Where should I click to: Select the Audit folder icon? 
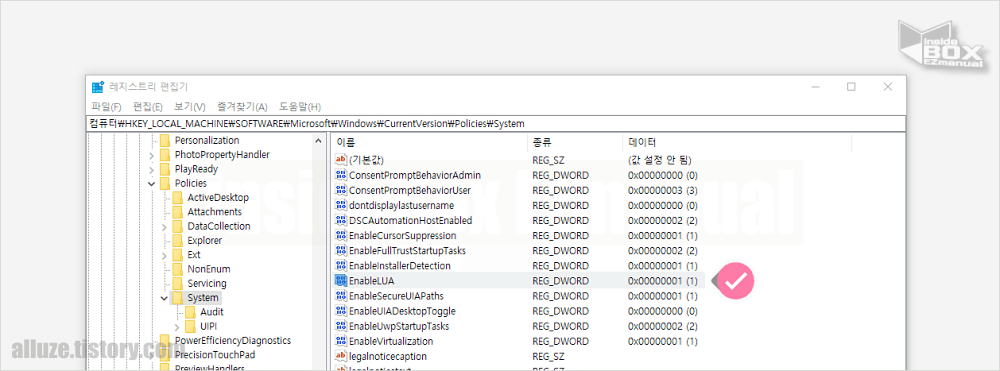191,312
